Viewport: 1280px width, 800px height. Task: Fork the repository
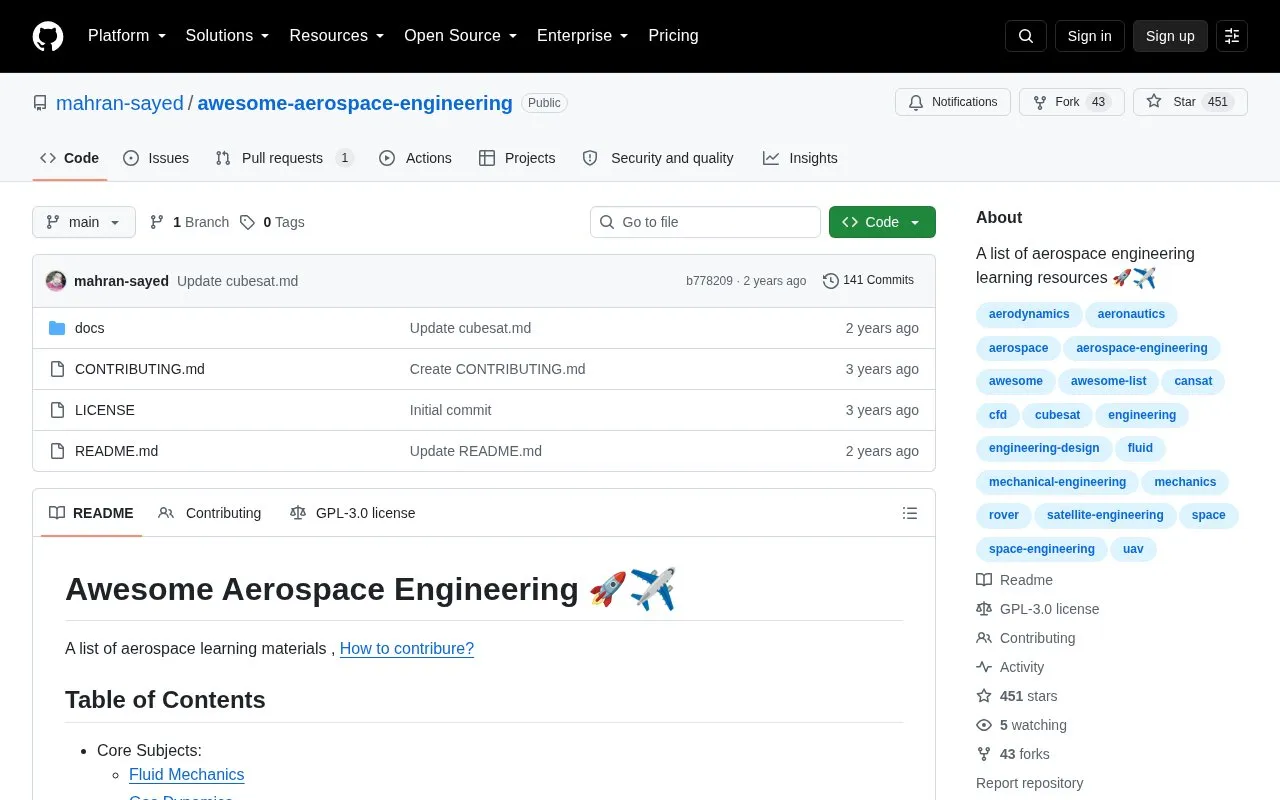pyautogui.click(x=1072, y=102)
